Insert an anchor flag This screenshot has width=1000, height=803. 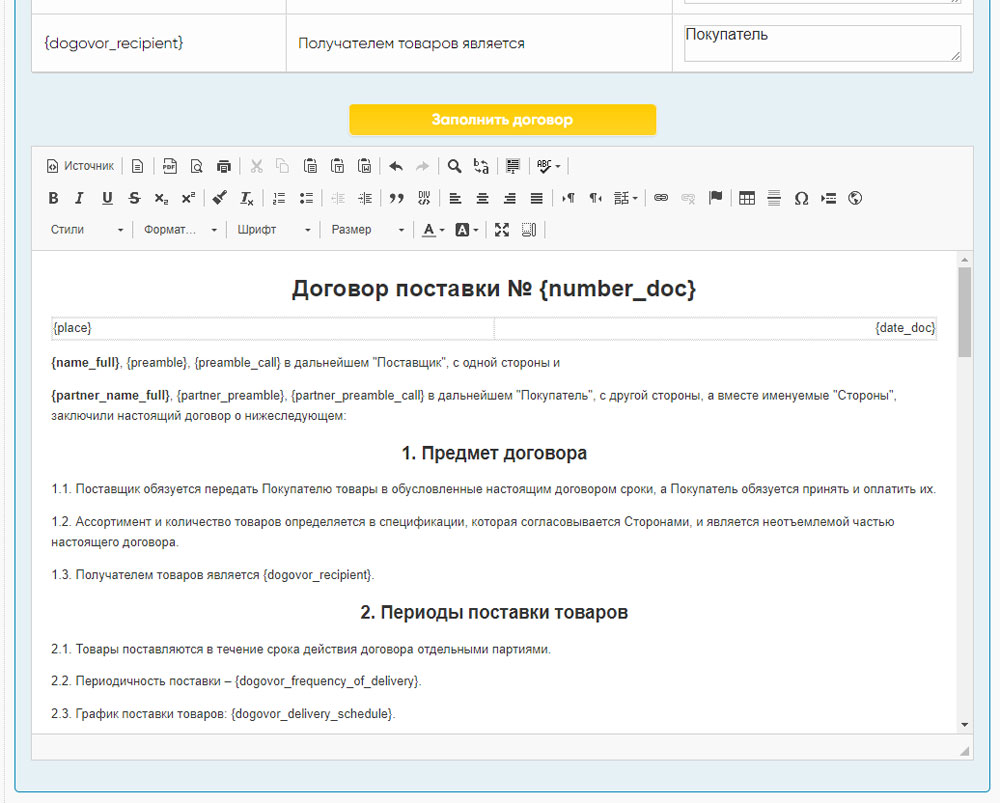(716, 198)
